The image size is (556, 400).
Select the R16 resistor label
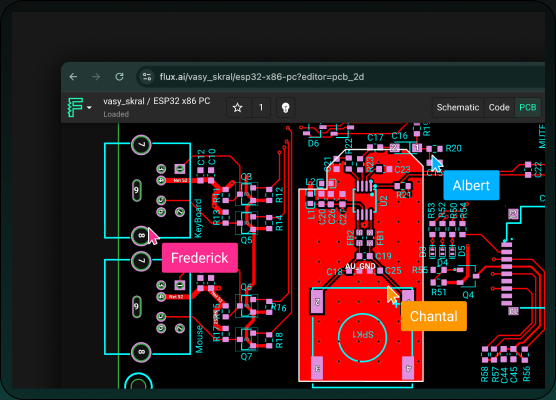[x=279, y=307]
